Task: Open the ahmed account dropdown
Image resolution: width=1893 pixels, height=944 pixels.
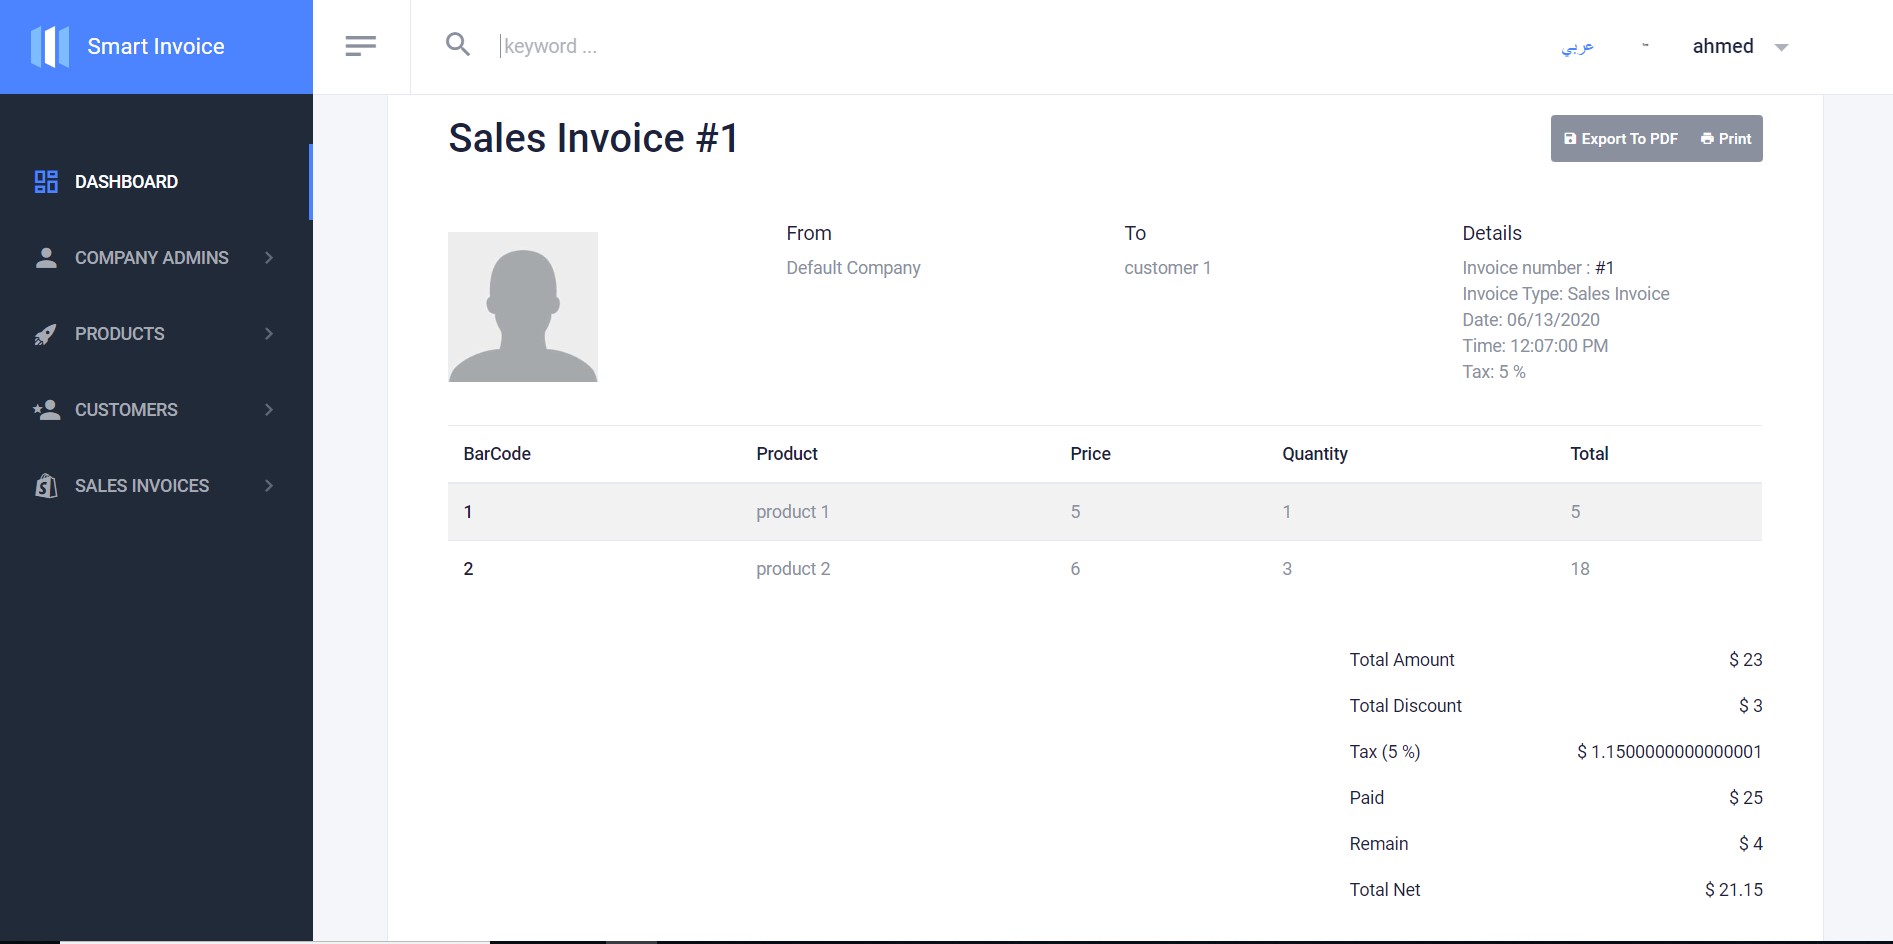Action: (x=1780, y=46)
